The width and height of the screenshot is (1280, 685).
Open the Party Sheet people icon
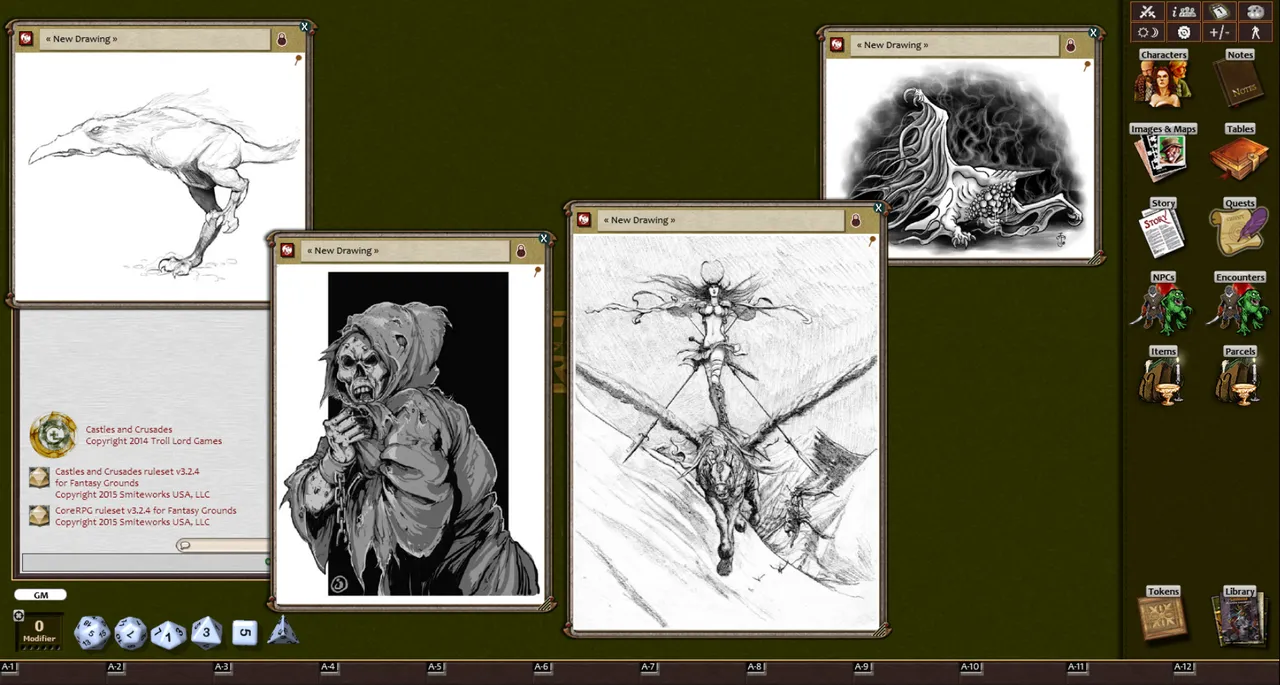pos(1184,12)
